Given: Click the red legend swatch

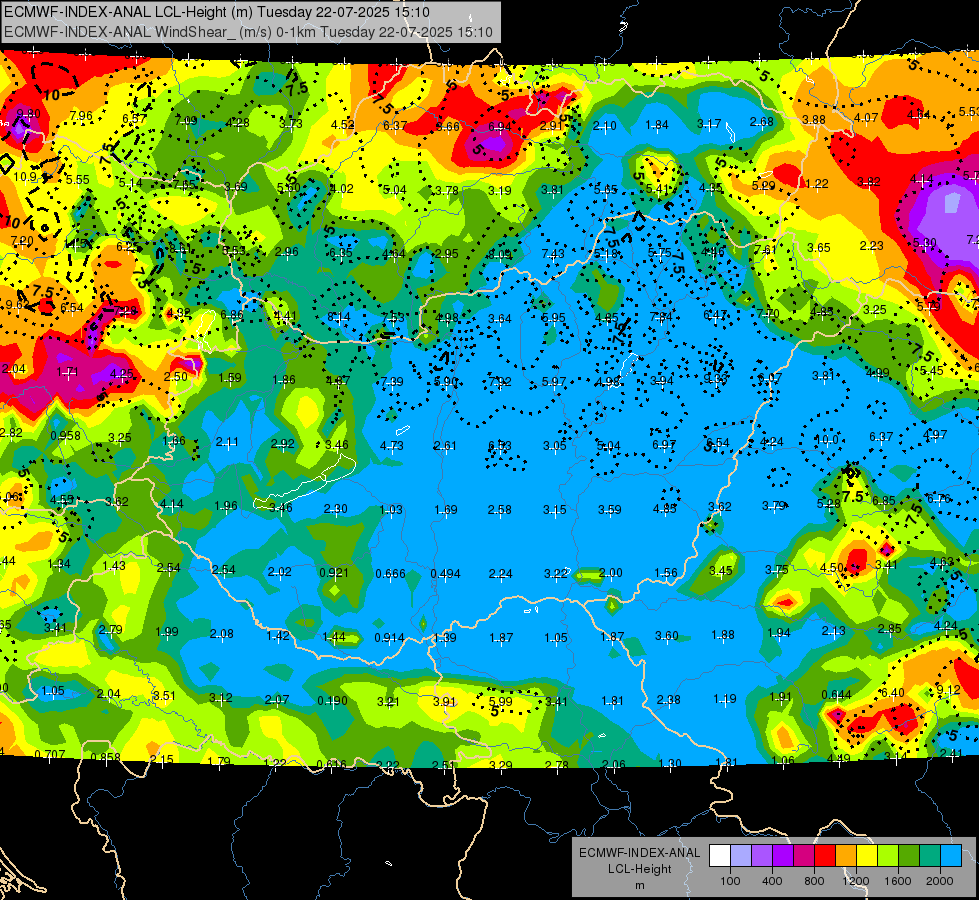Looking at the screenshot, I should point(825,856).
